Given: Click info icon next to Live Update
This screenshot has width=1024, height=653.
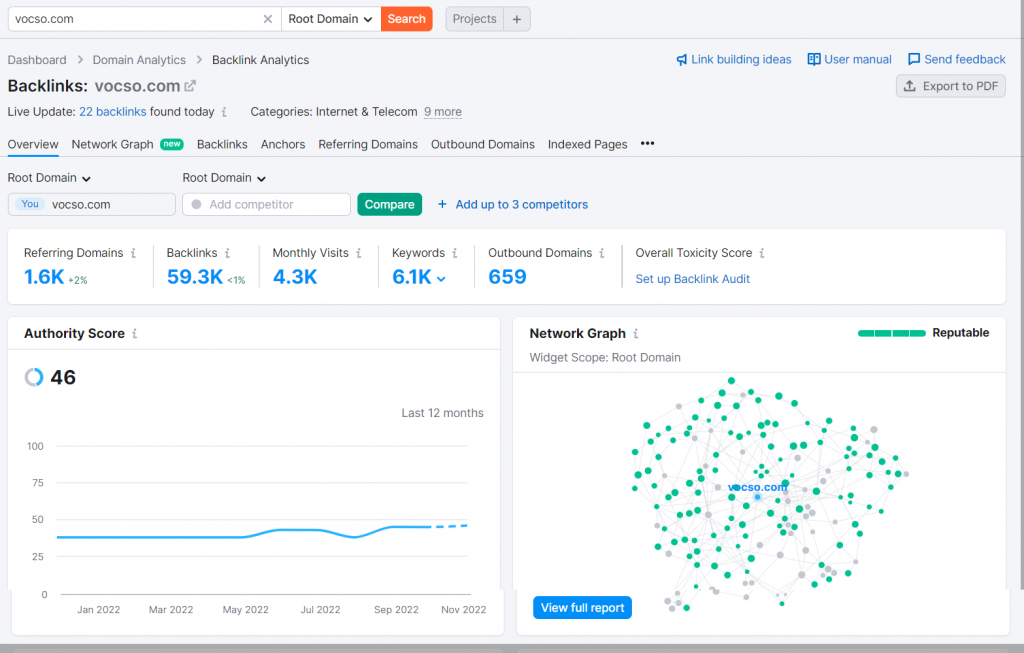Looking at the screenshot, I should (224, 112).
